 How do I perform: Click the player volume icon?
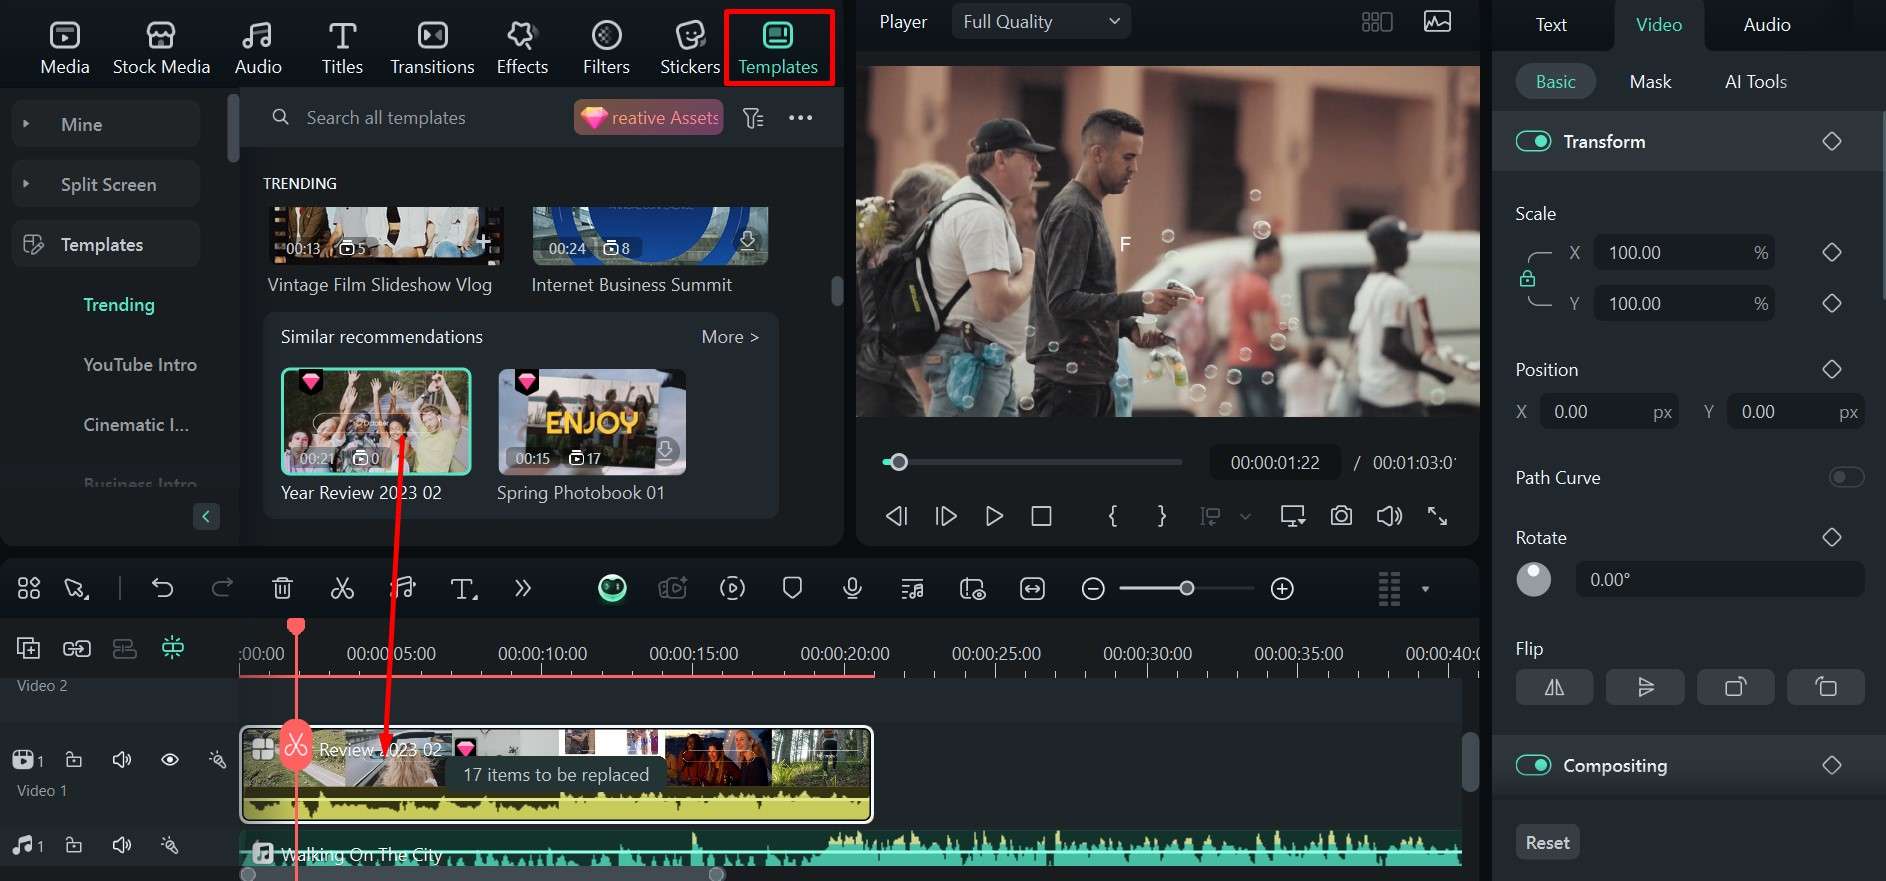pos(1389,516)
